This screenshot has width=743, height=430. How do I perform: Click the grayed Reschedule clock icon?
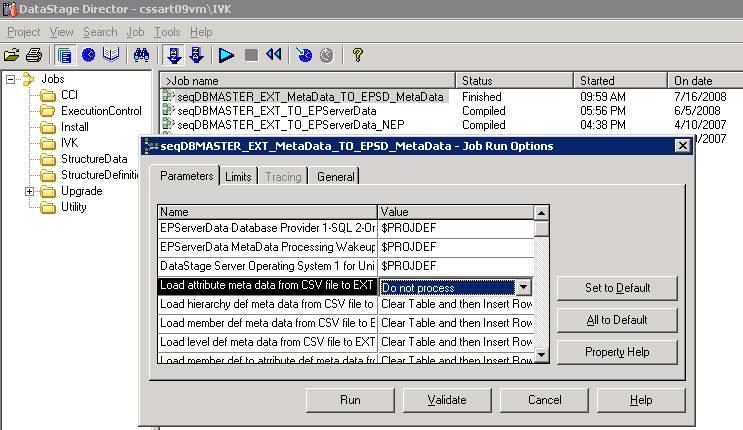326,55
